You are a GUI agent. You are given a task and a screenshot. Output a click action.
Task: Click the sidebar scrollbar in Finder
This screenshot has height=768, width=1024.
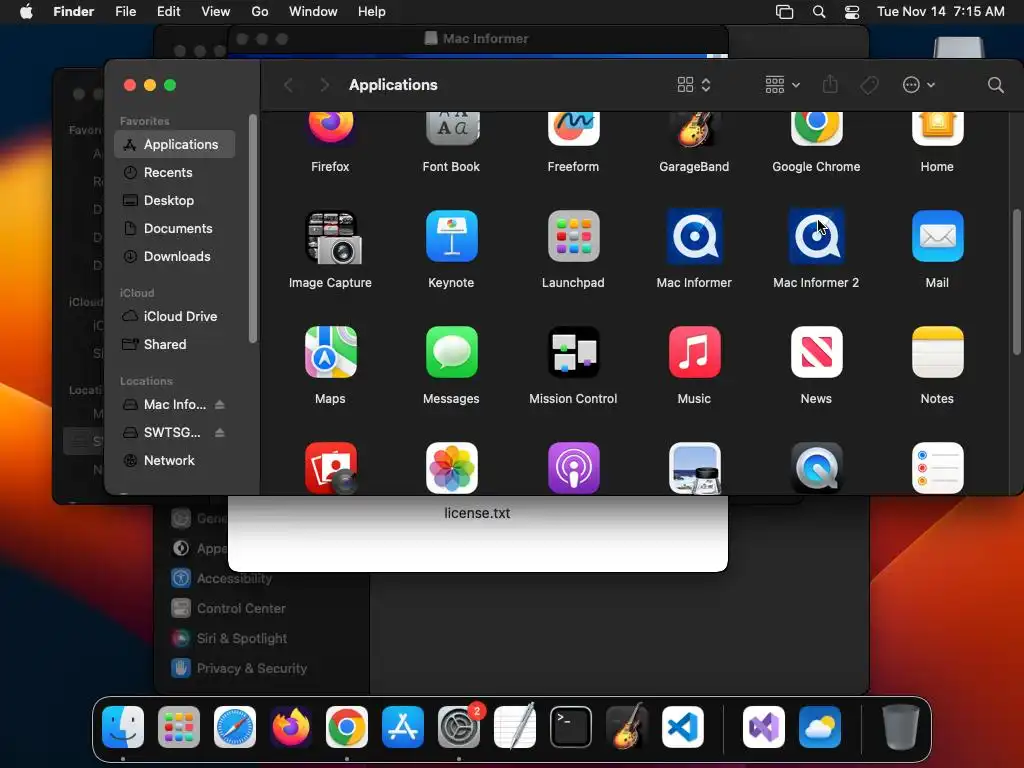pyautogui.click(x=253, y=229)
